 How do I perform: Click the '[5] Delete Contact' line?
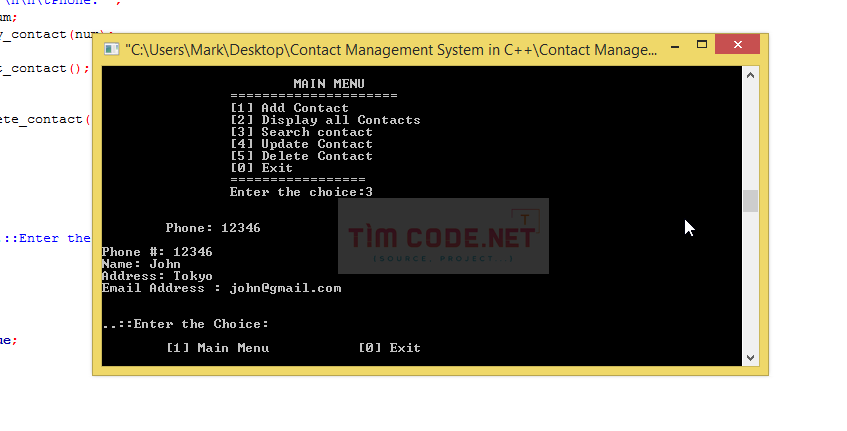click(x=301, y=156)
